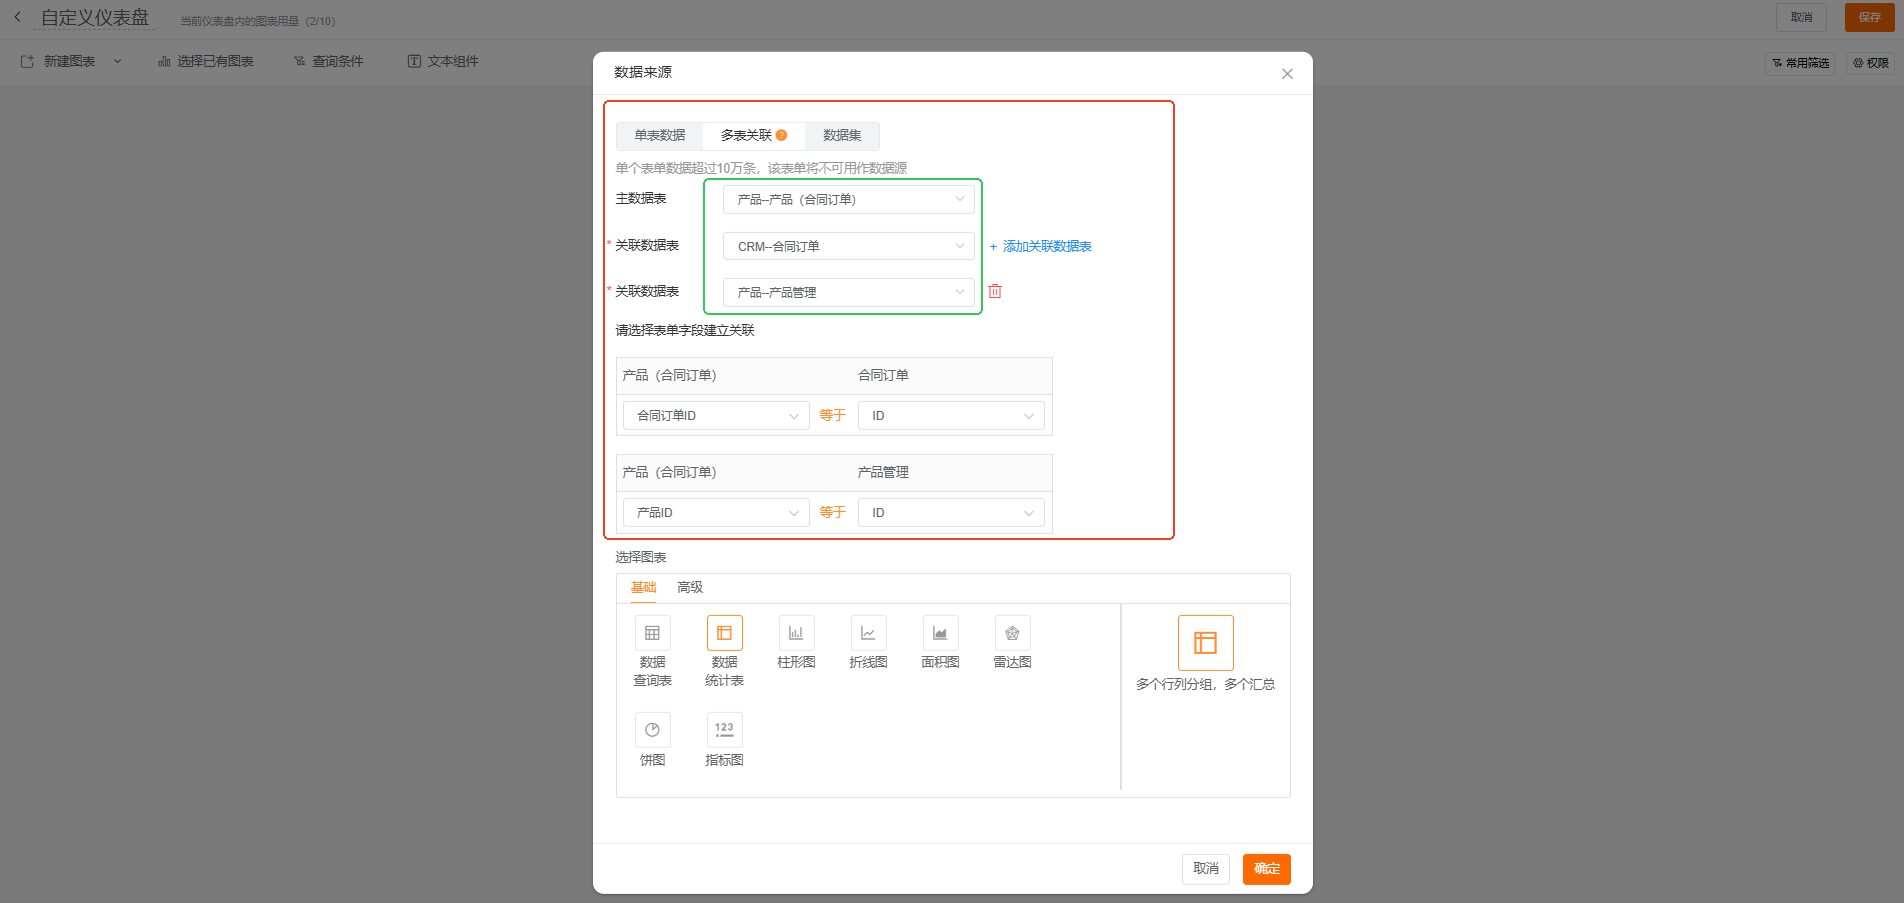Delete the 产品--产品管理 related table row

(x=995, y=291)
